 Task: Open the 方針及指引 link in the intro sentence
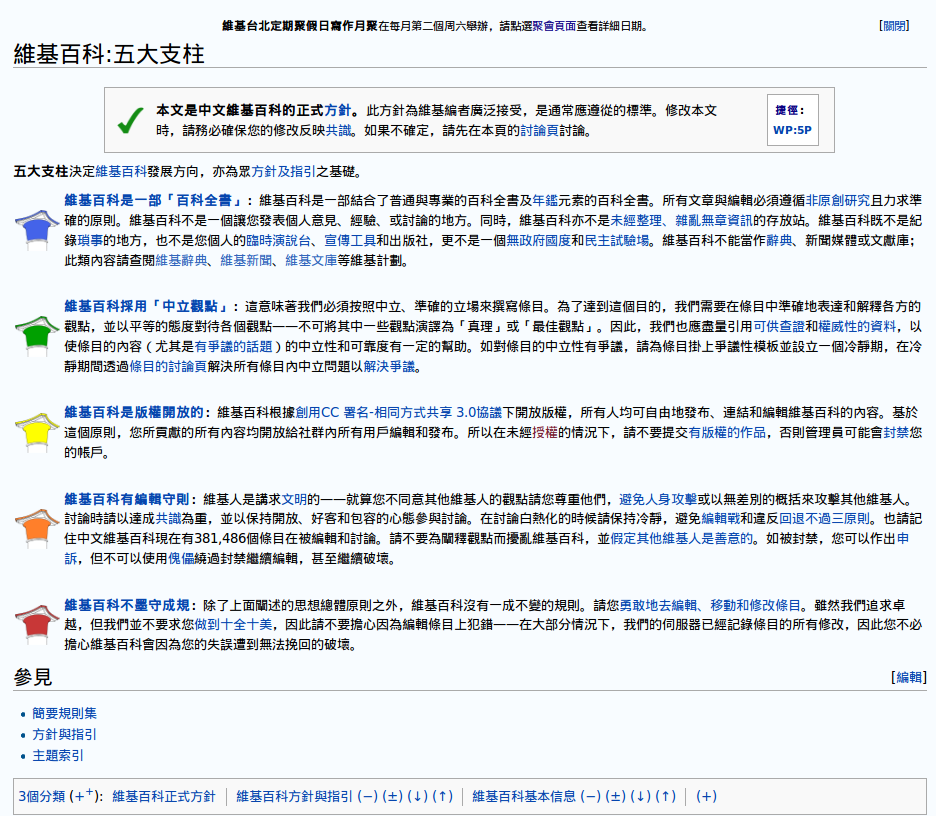pyautogui.click(x=284, y=171)
